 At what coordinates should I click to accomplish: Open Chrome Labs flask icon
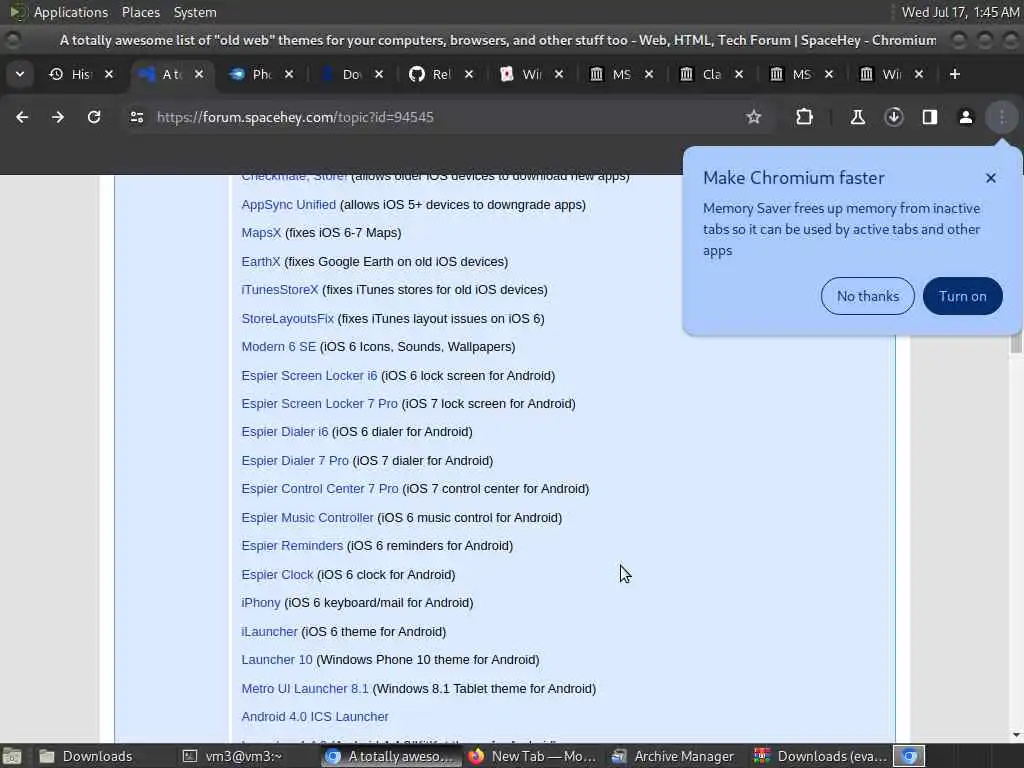click(x=857, y=117)
